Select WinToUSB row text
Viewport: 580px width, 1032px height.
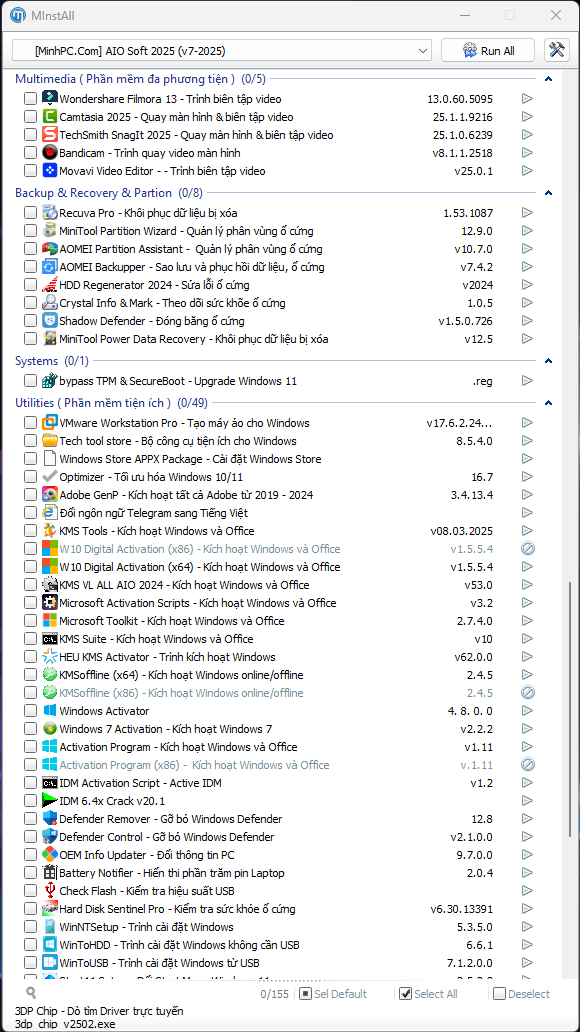[159, 963]
